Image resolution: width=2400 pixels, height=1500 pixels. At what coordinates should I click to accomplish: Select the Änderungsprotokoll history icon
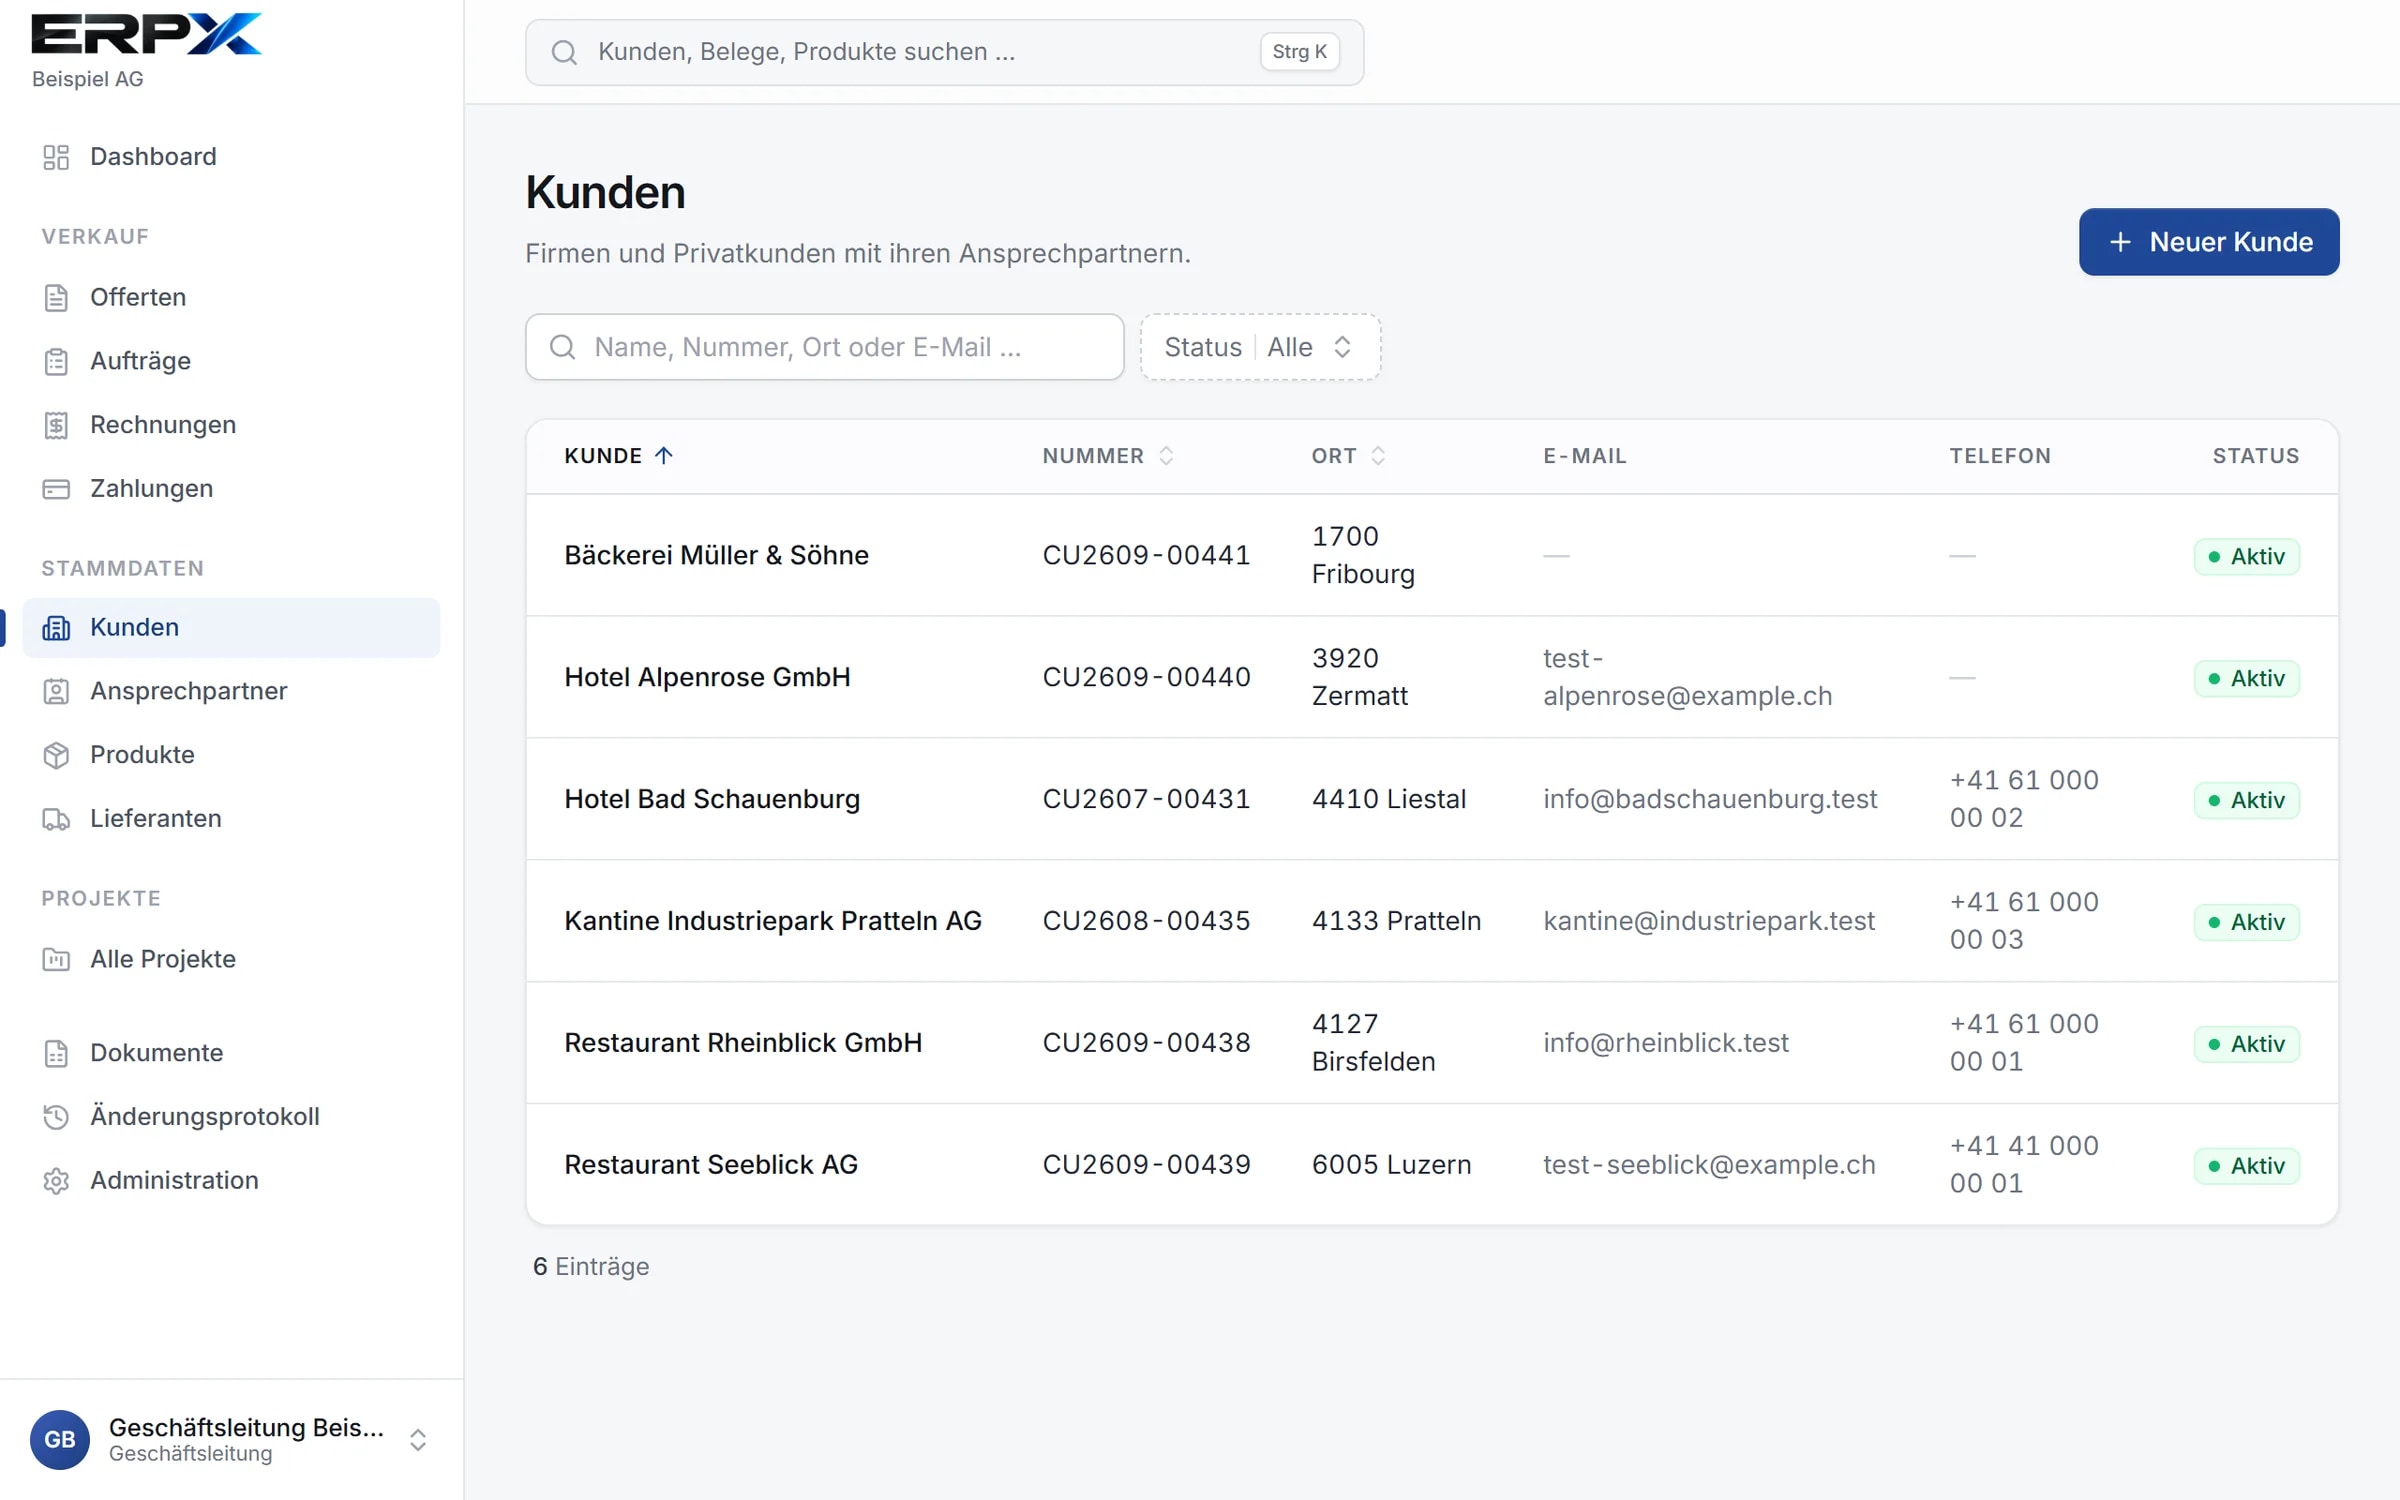tap(56, 1117)
